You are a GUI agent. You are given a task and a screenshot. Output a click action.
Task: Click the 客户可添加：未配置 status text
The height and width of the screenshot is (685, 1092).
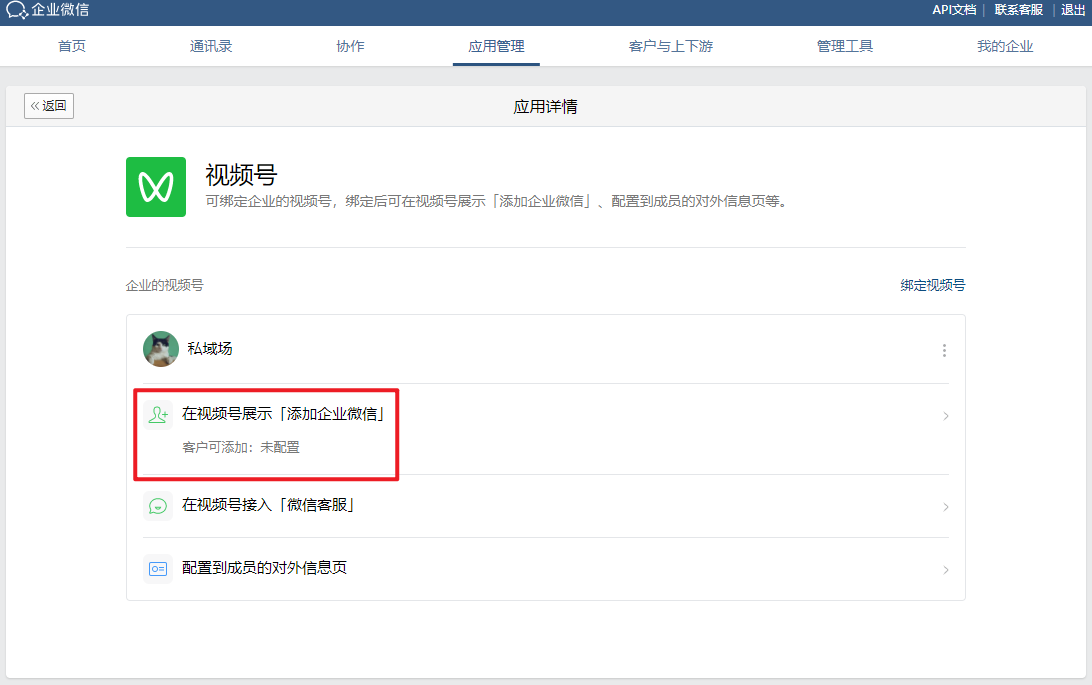coord(241,447)
